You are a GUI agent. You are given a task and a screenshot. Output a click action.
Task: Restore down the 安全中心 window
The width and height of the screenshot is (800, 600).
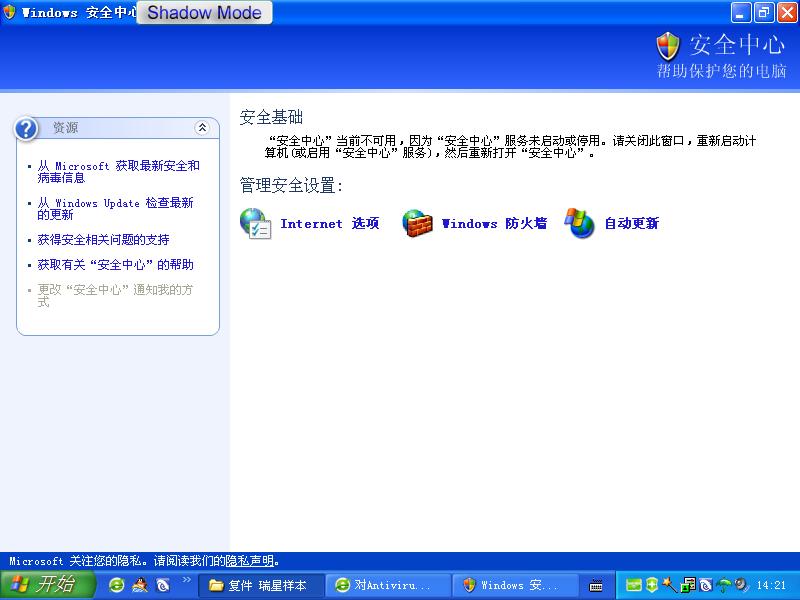pos(764,13)
